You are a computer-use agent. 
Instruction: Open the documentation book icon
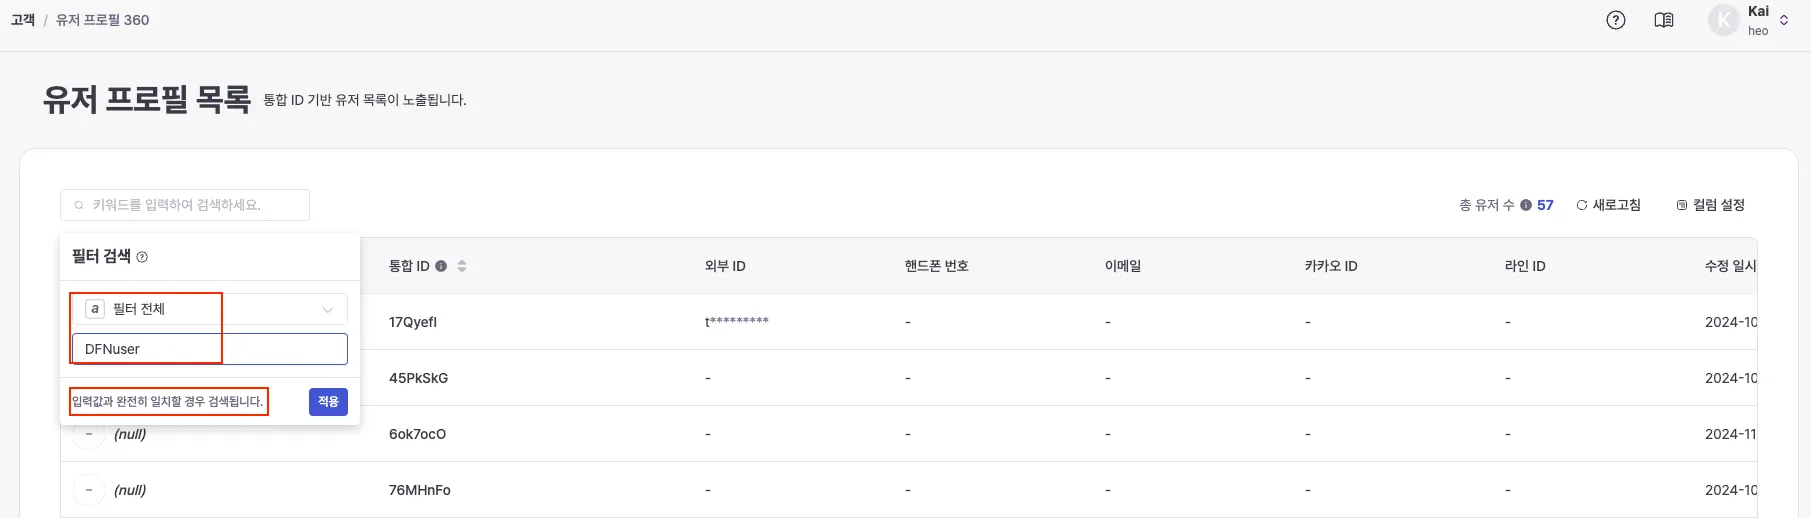click(1664, 20)
